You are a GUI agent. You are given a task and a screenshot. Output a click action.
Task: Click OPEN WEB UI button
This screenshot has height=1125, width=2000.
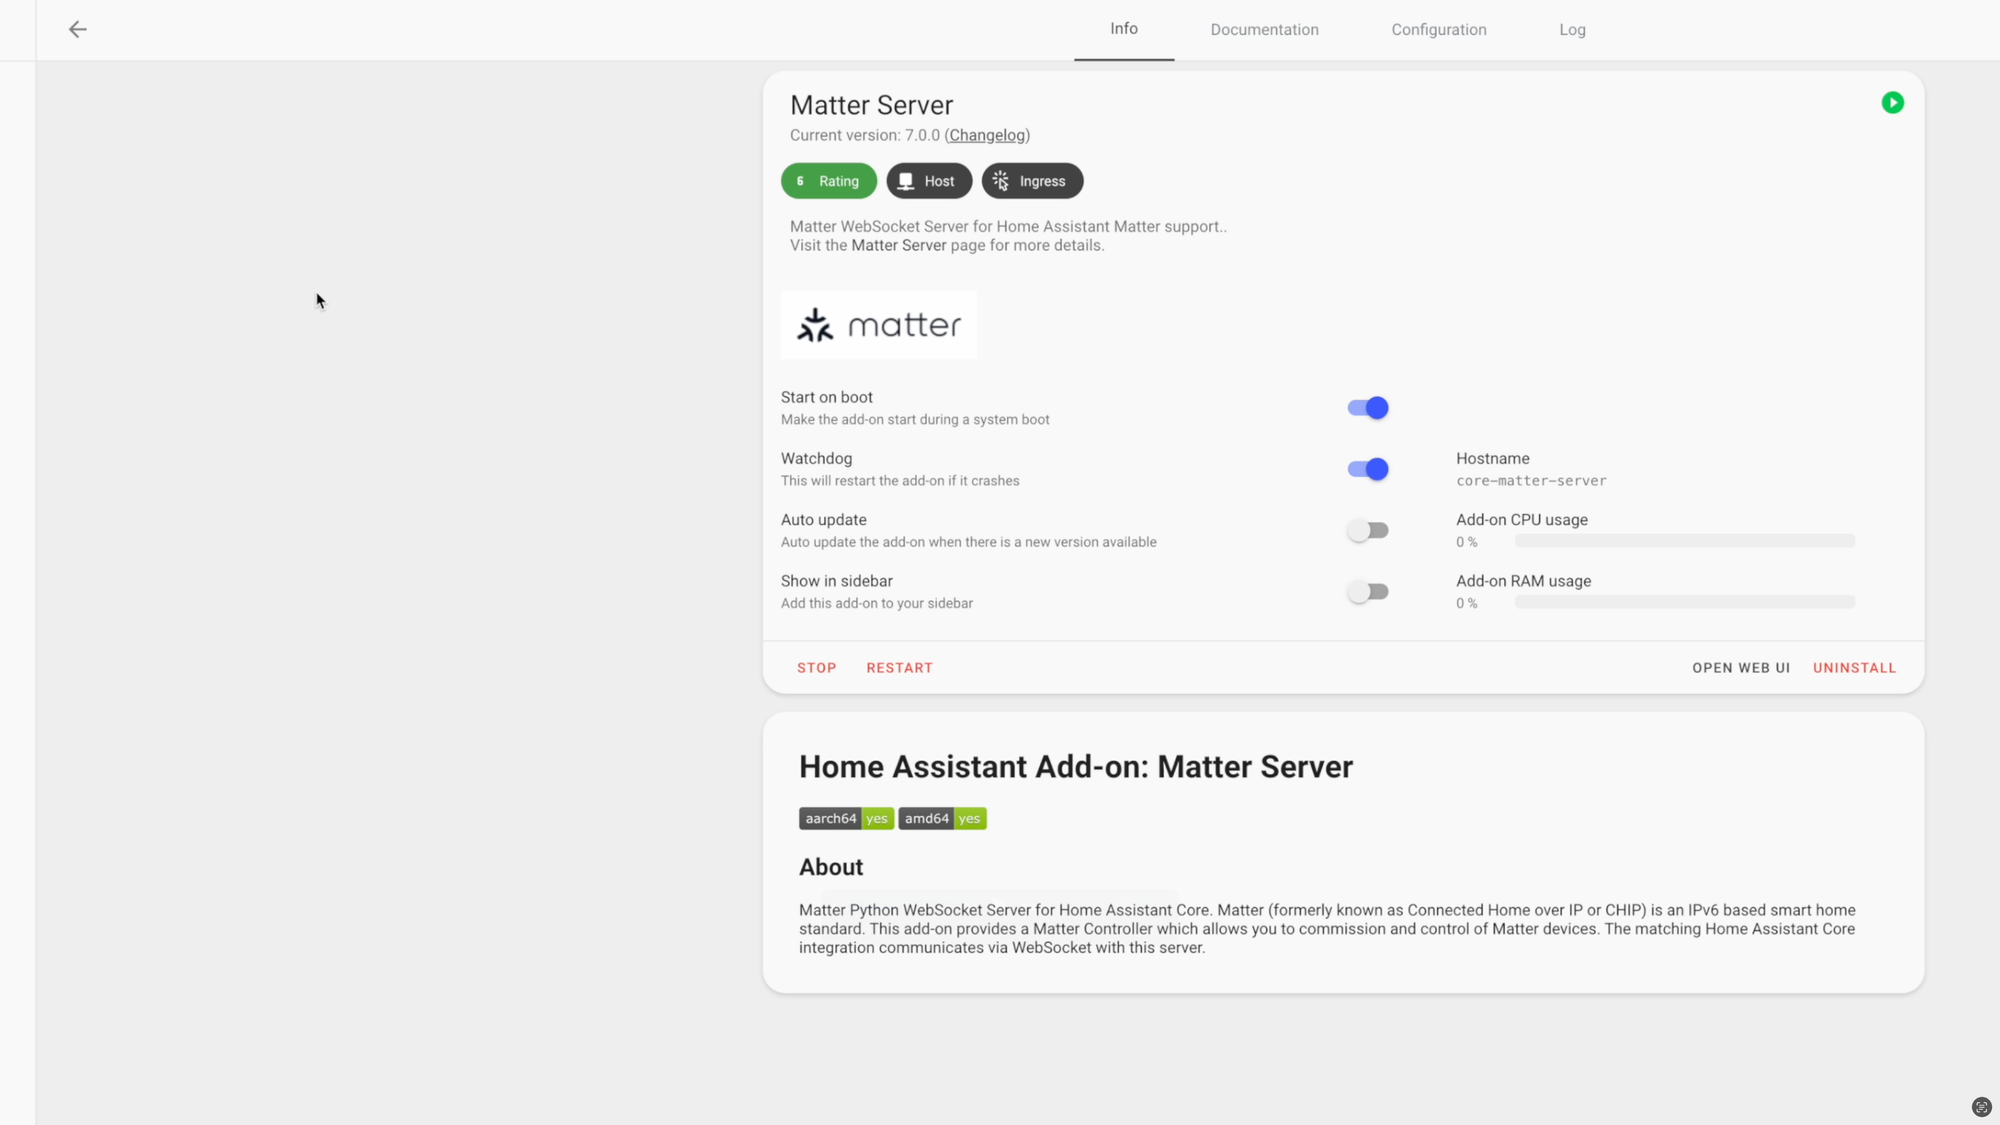coord(1741,668)
